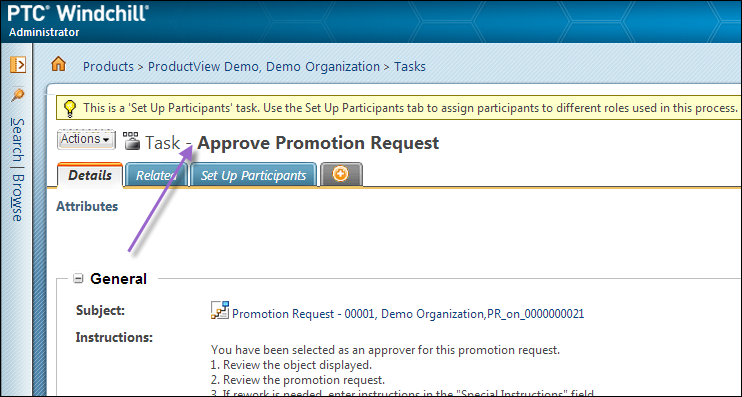The image size is (742, 397).
Task: Switch to the Related tab
Action: point(156,176)
